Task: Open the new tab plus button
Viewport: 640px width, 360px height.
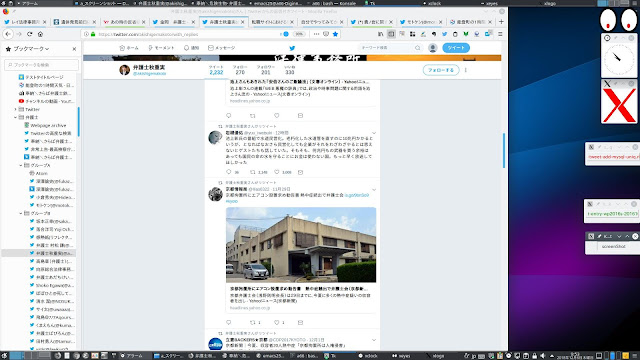Action: click(501, 22)
